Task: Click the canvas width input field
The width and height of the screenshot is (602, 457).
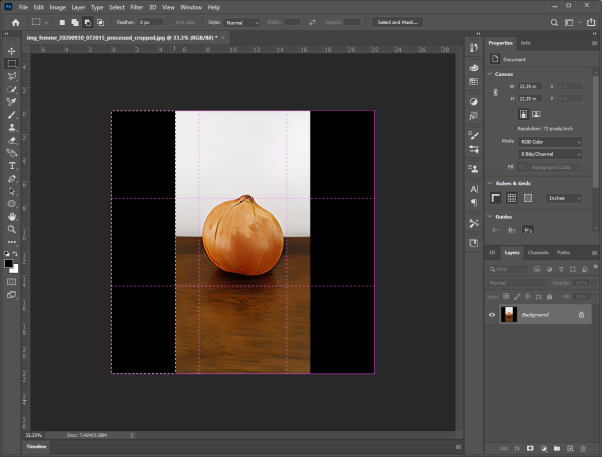Action: (x=530, y=86)
